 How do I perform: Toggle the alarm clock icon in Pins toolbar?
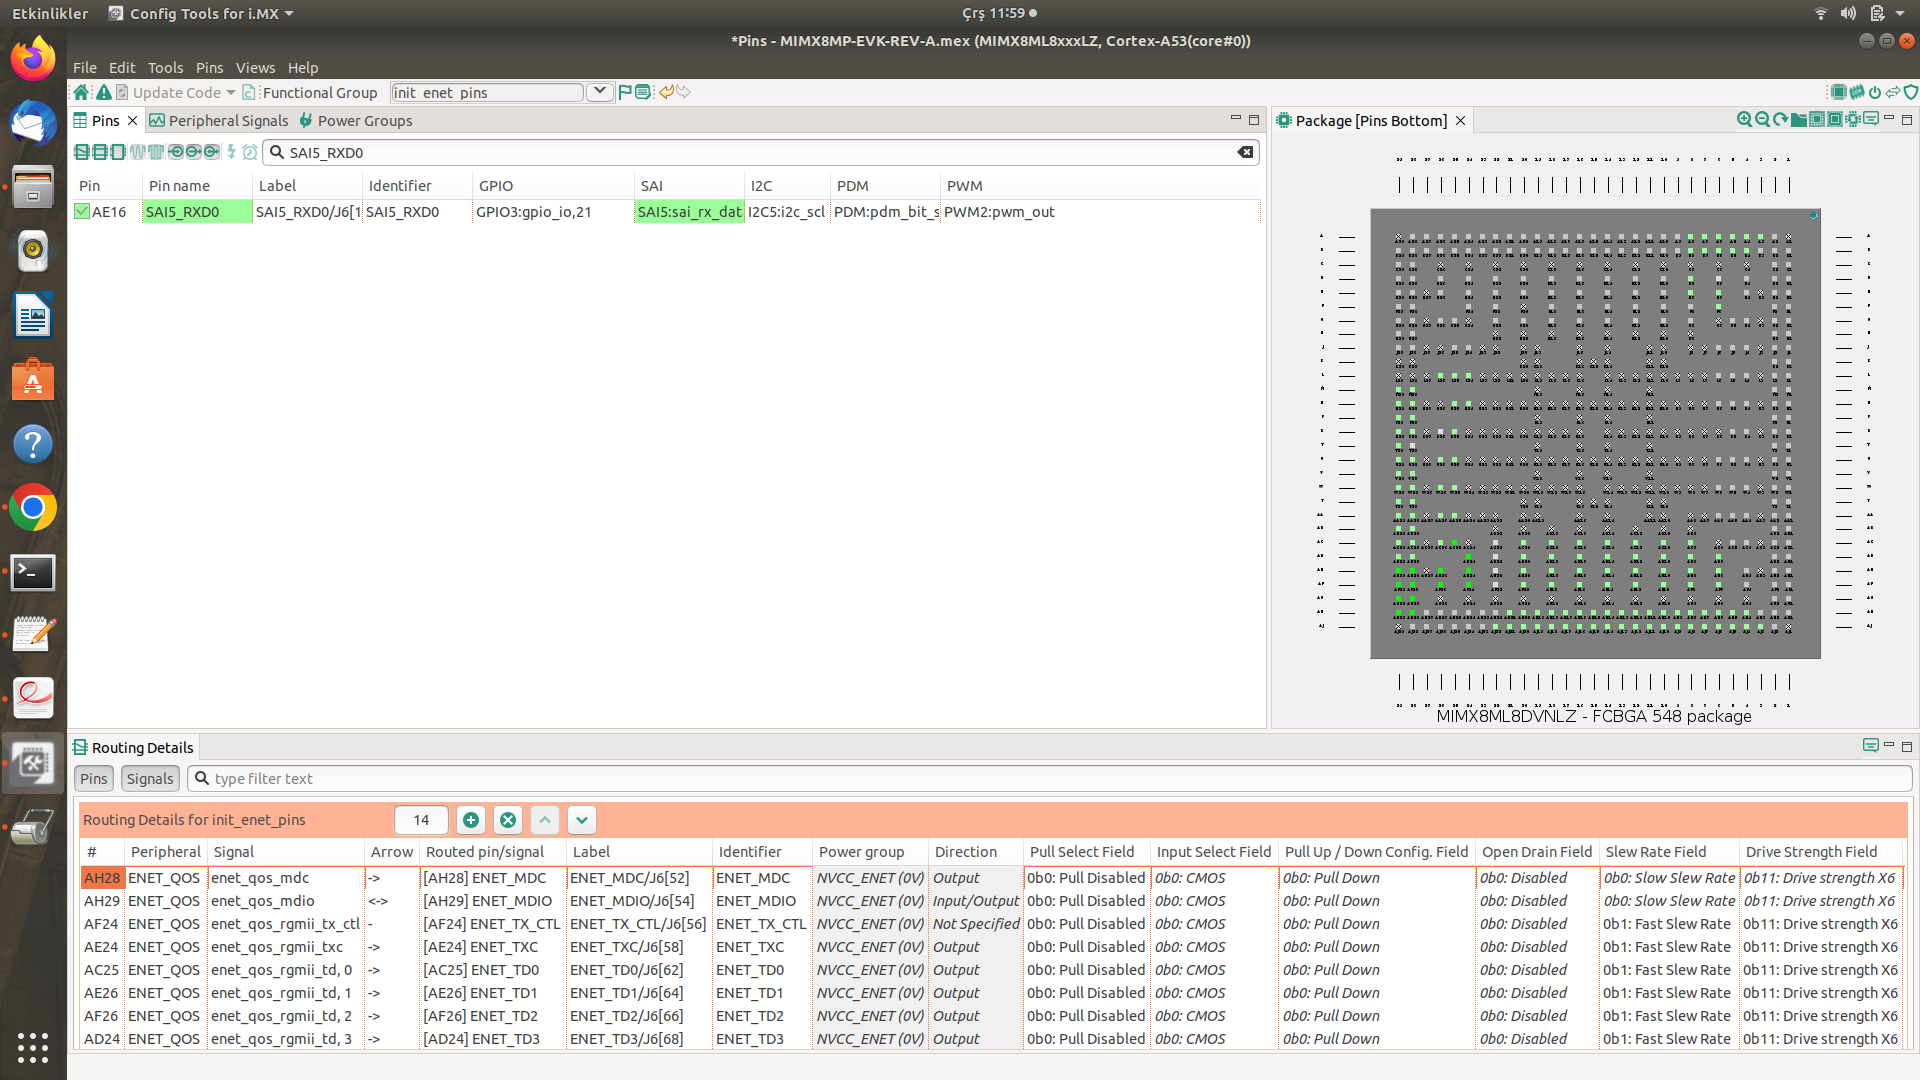(251, 152)
